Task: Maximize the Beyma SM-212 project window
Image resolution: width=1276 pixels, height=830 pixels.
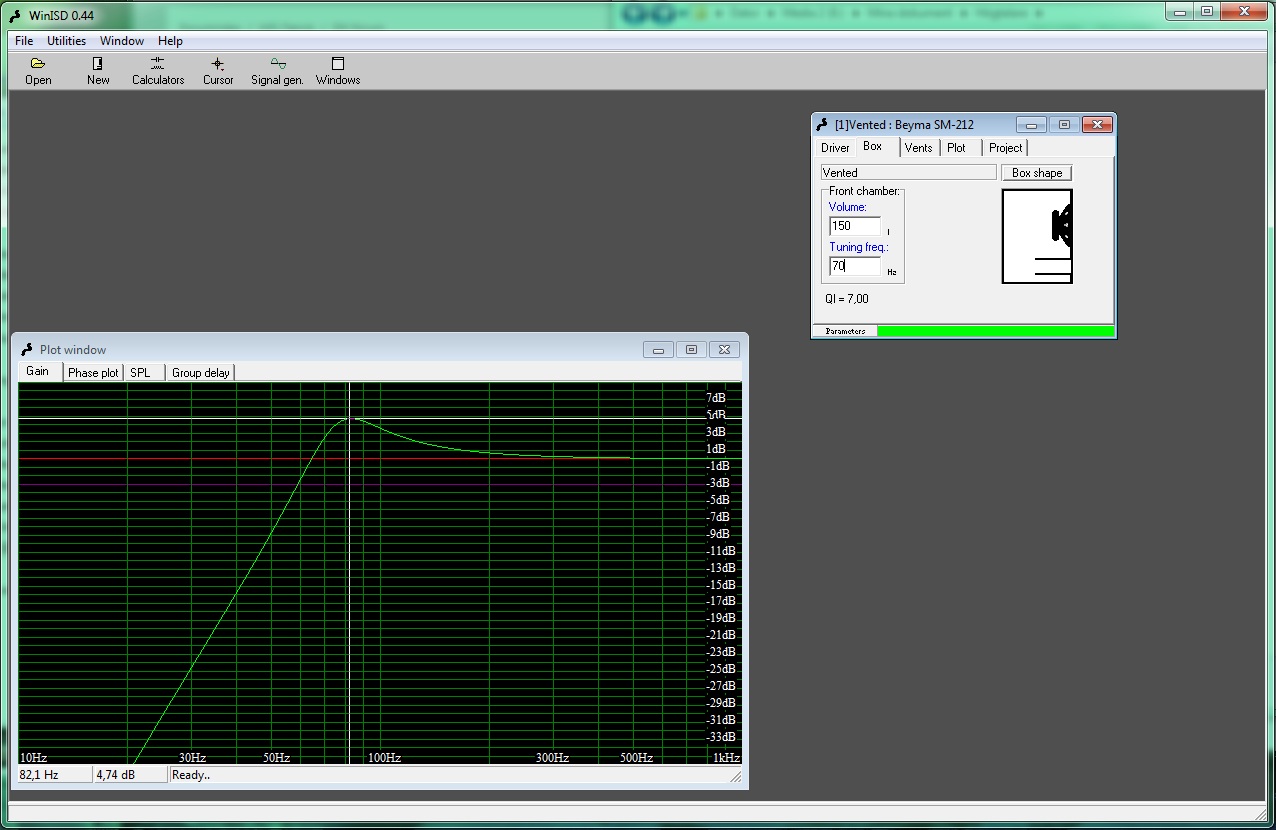Action: (x=1064, y=125)
